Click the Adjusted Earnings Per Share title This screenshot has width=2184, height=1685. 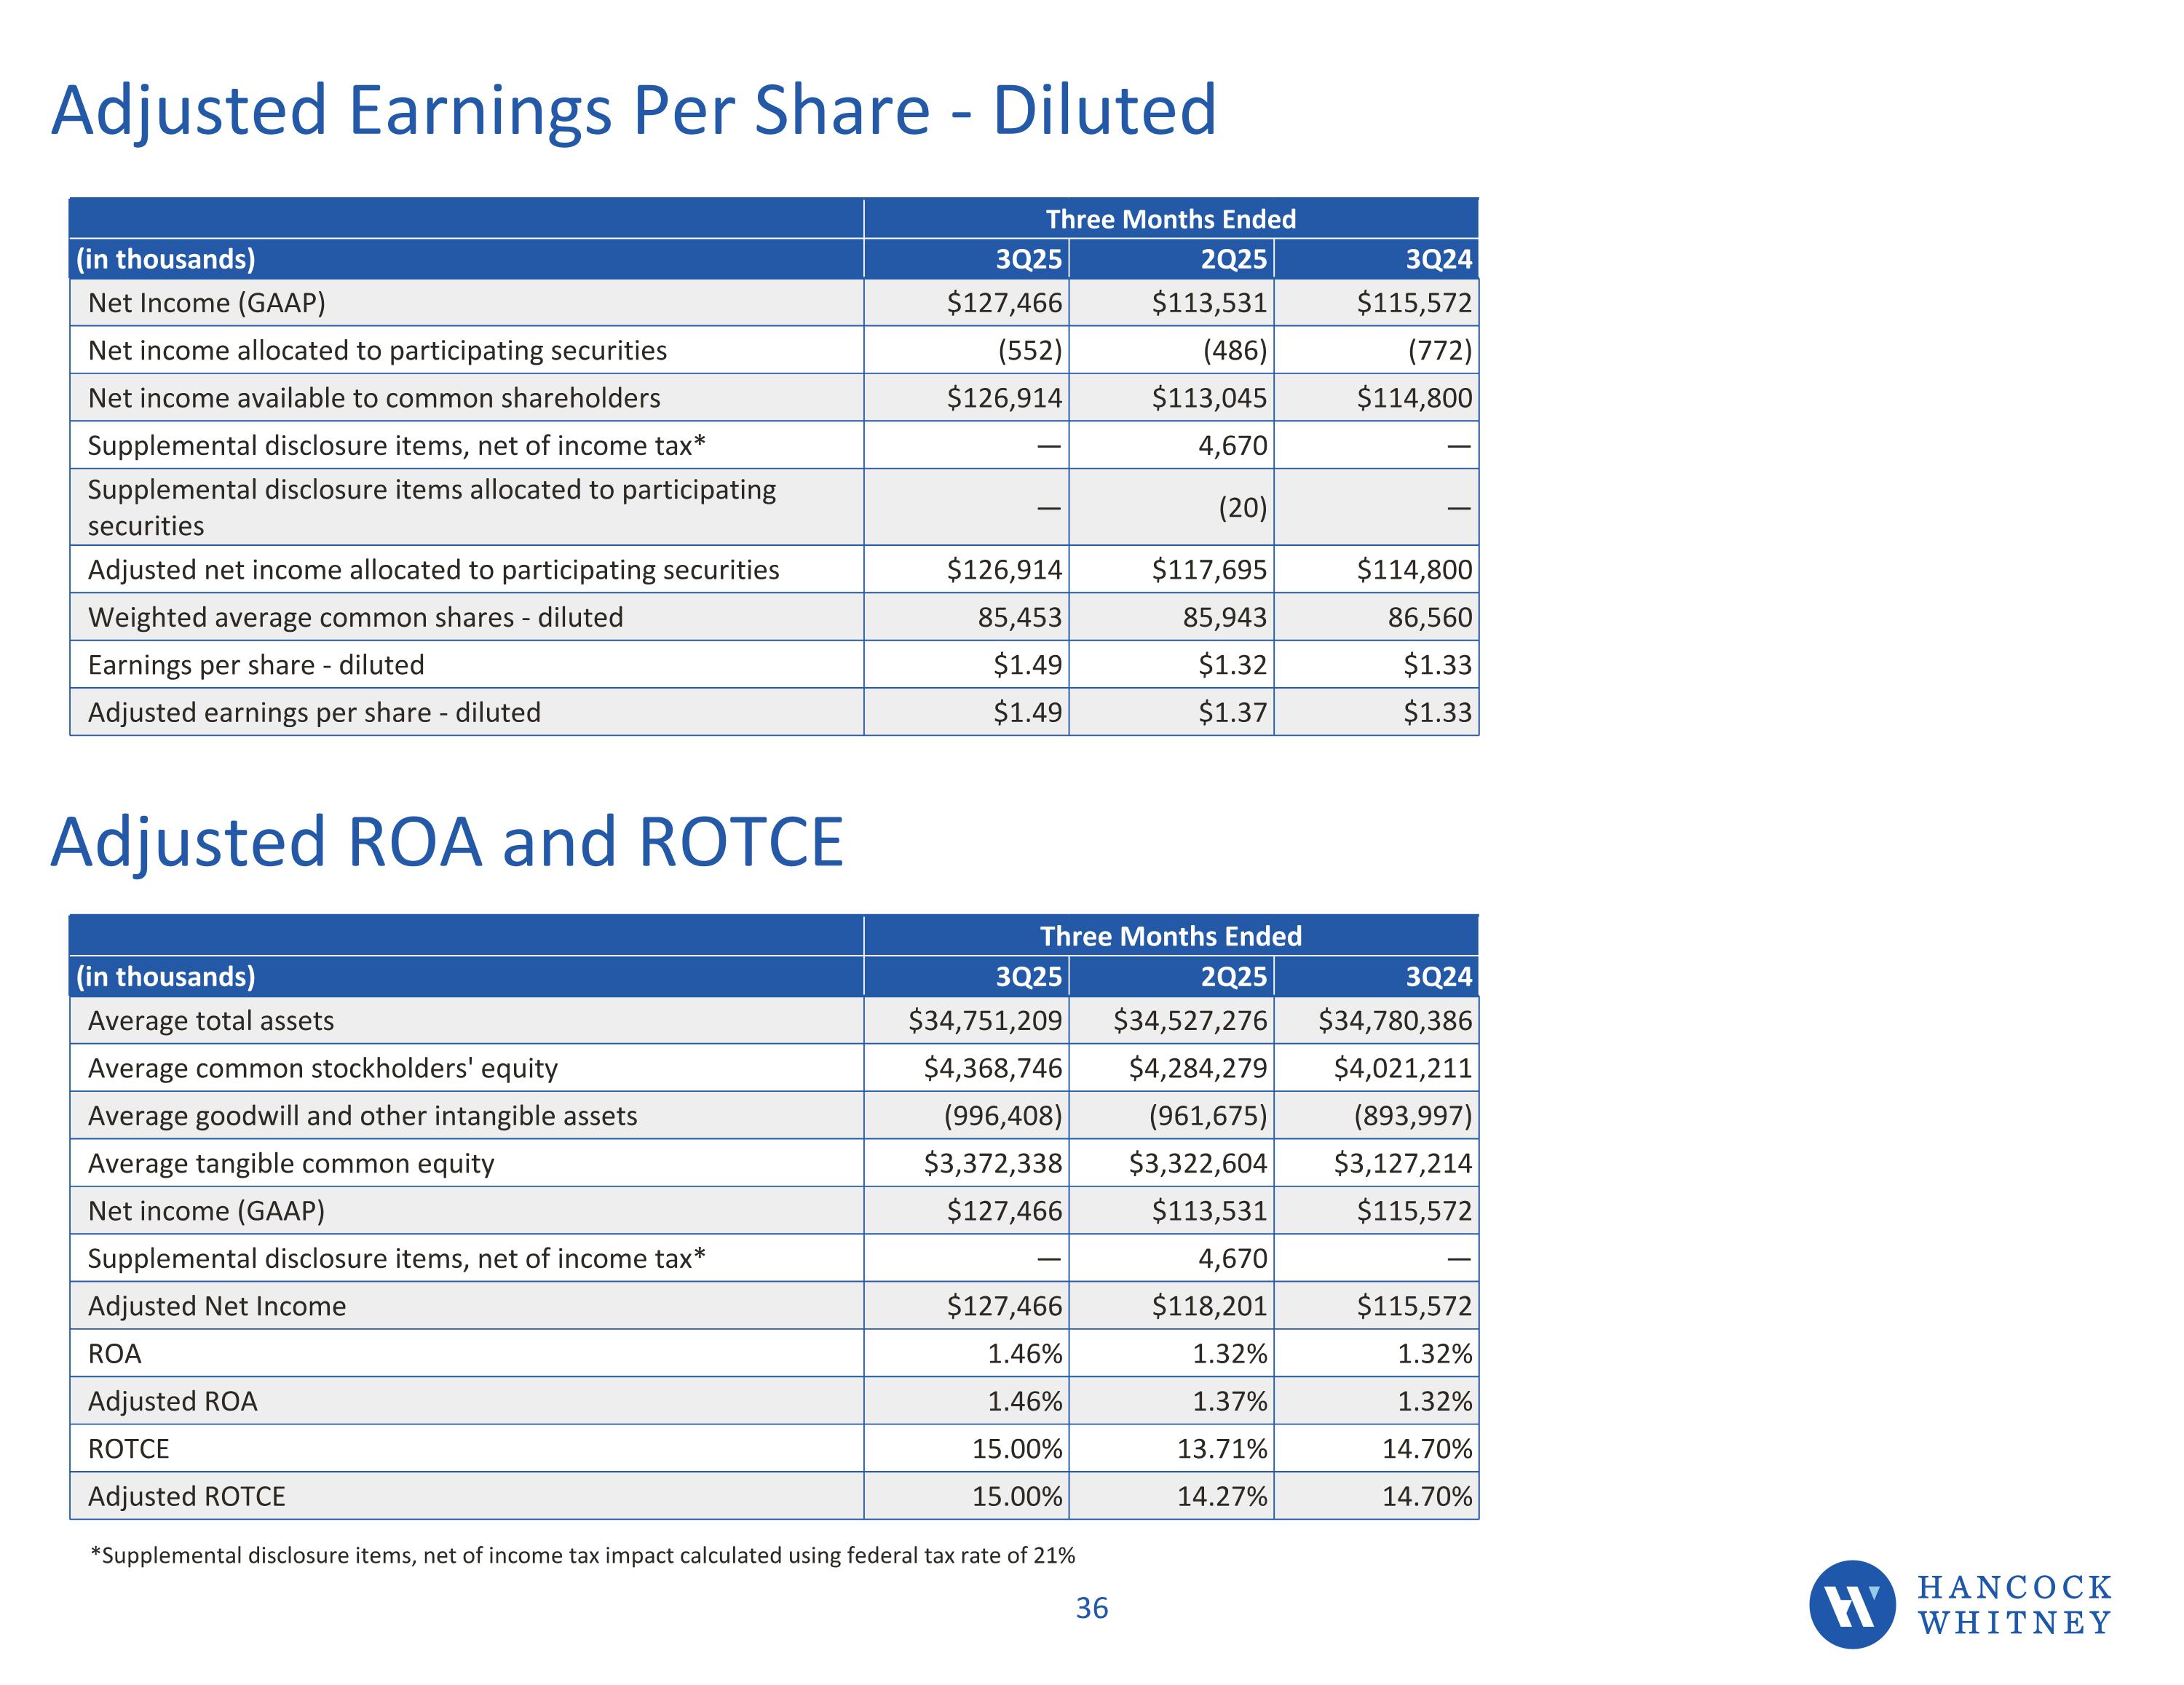(633, 110)
